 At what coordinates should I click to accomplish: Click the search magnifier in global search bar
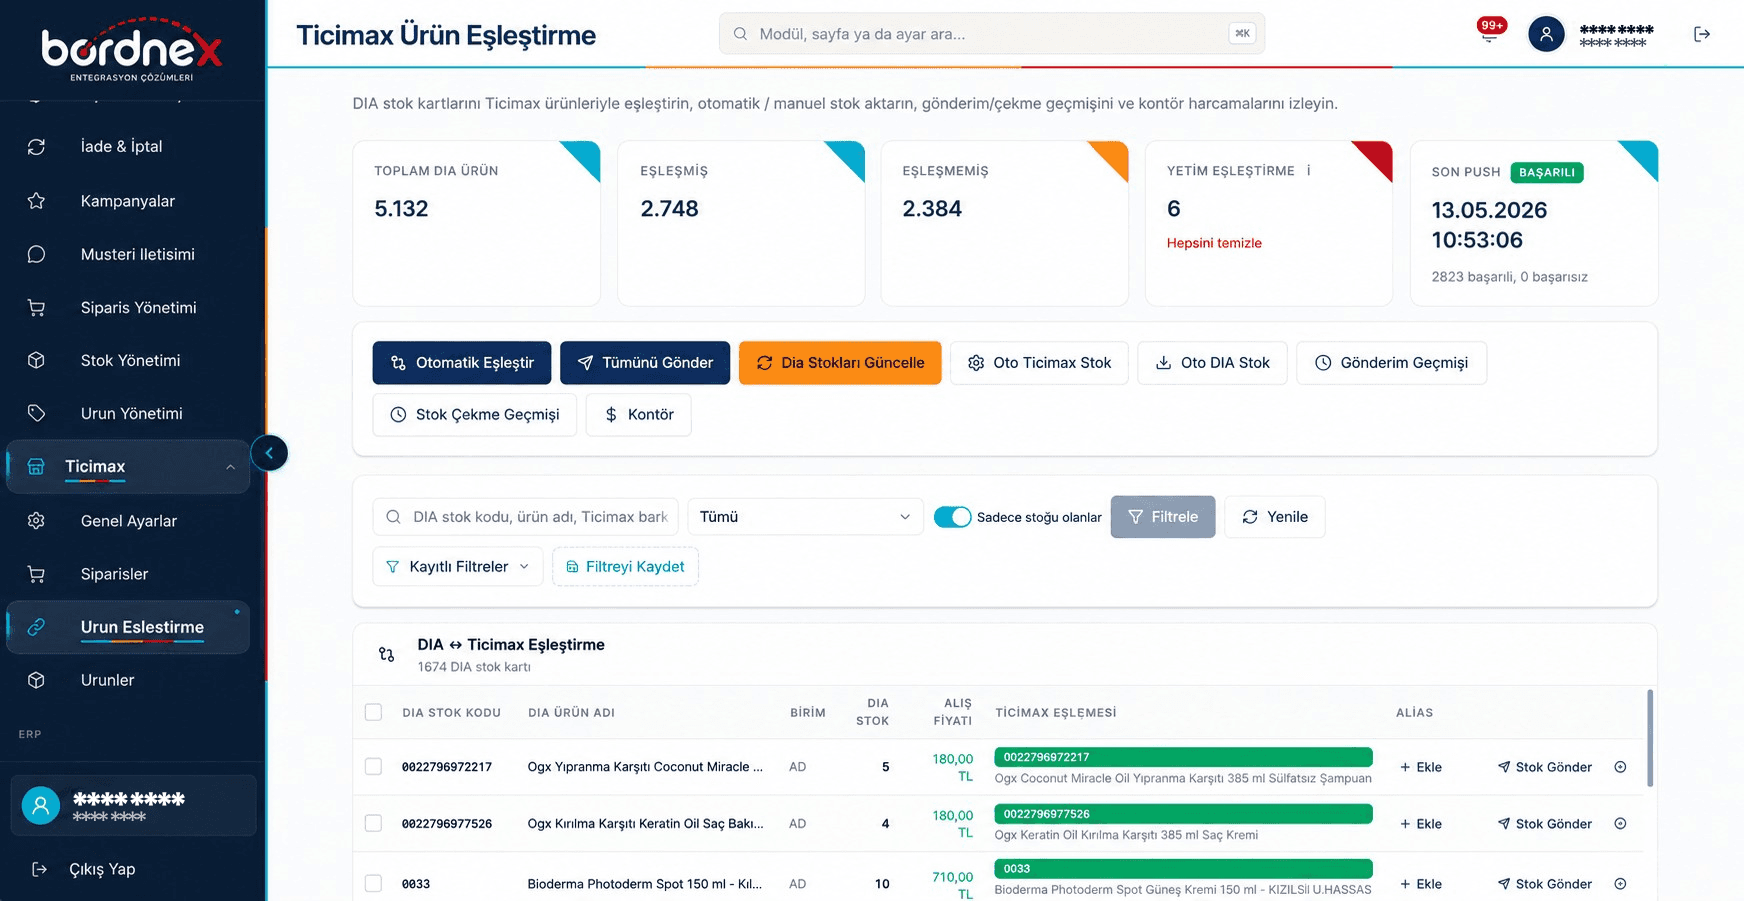click(740, 34)
